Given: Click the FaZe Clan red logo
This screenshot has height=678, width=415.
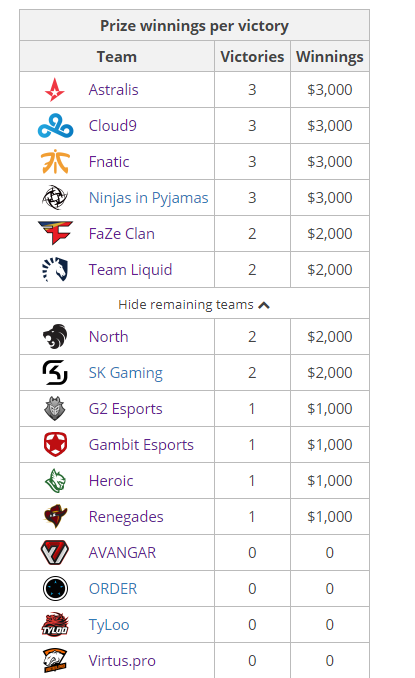Looking at the screenshot, I should point(55,233).
